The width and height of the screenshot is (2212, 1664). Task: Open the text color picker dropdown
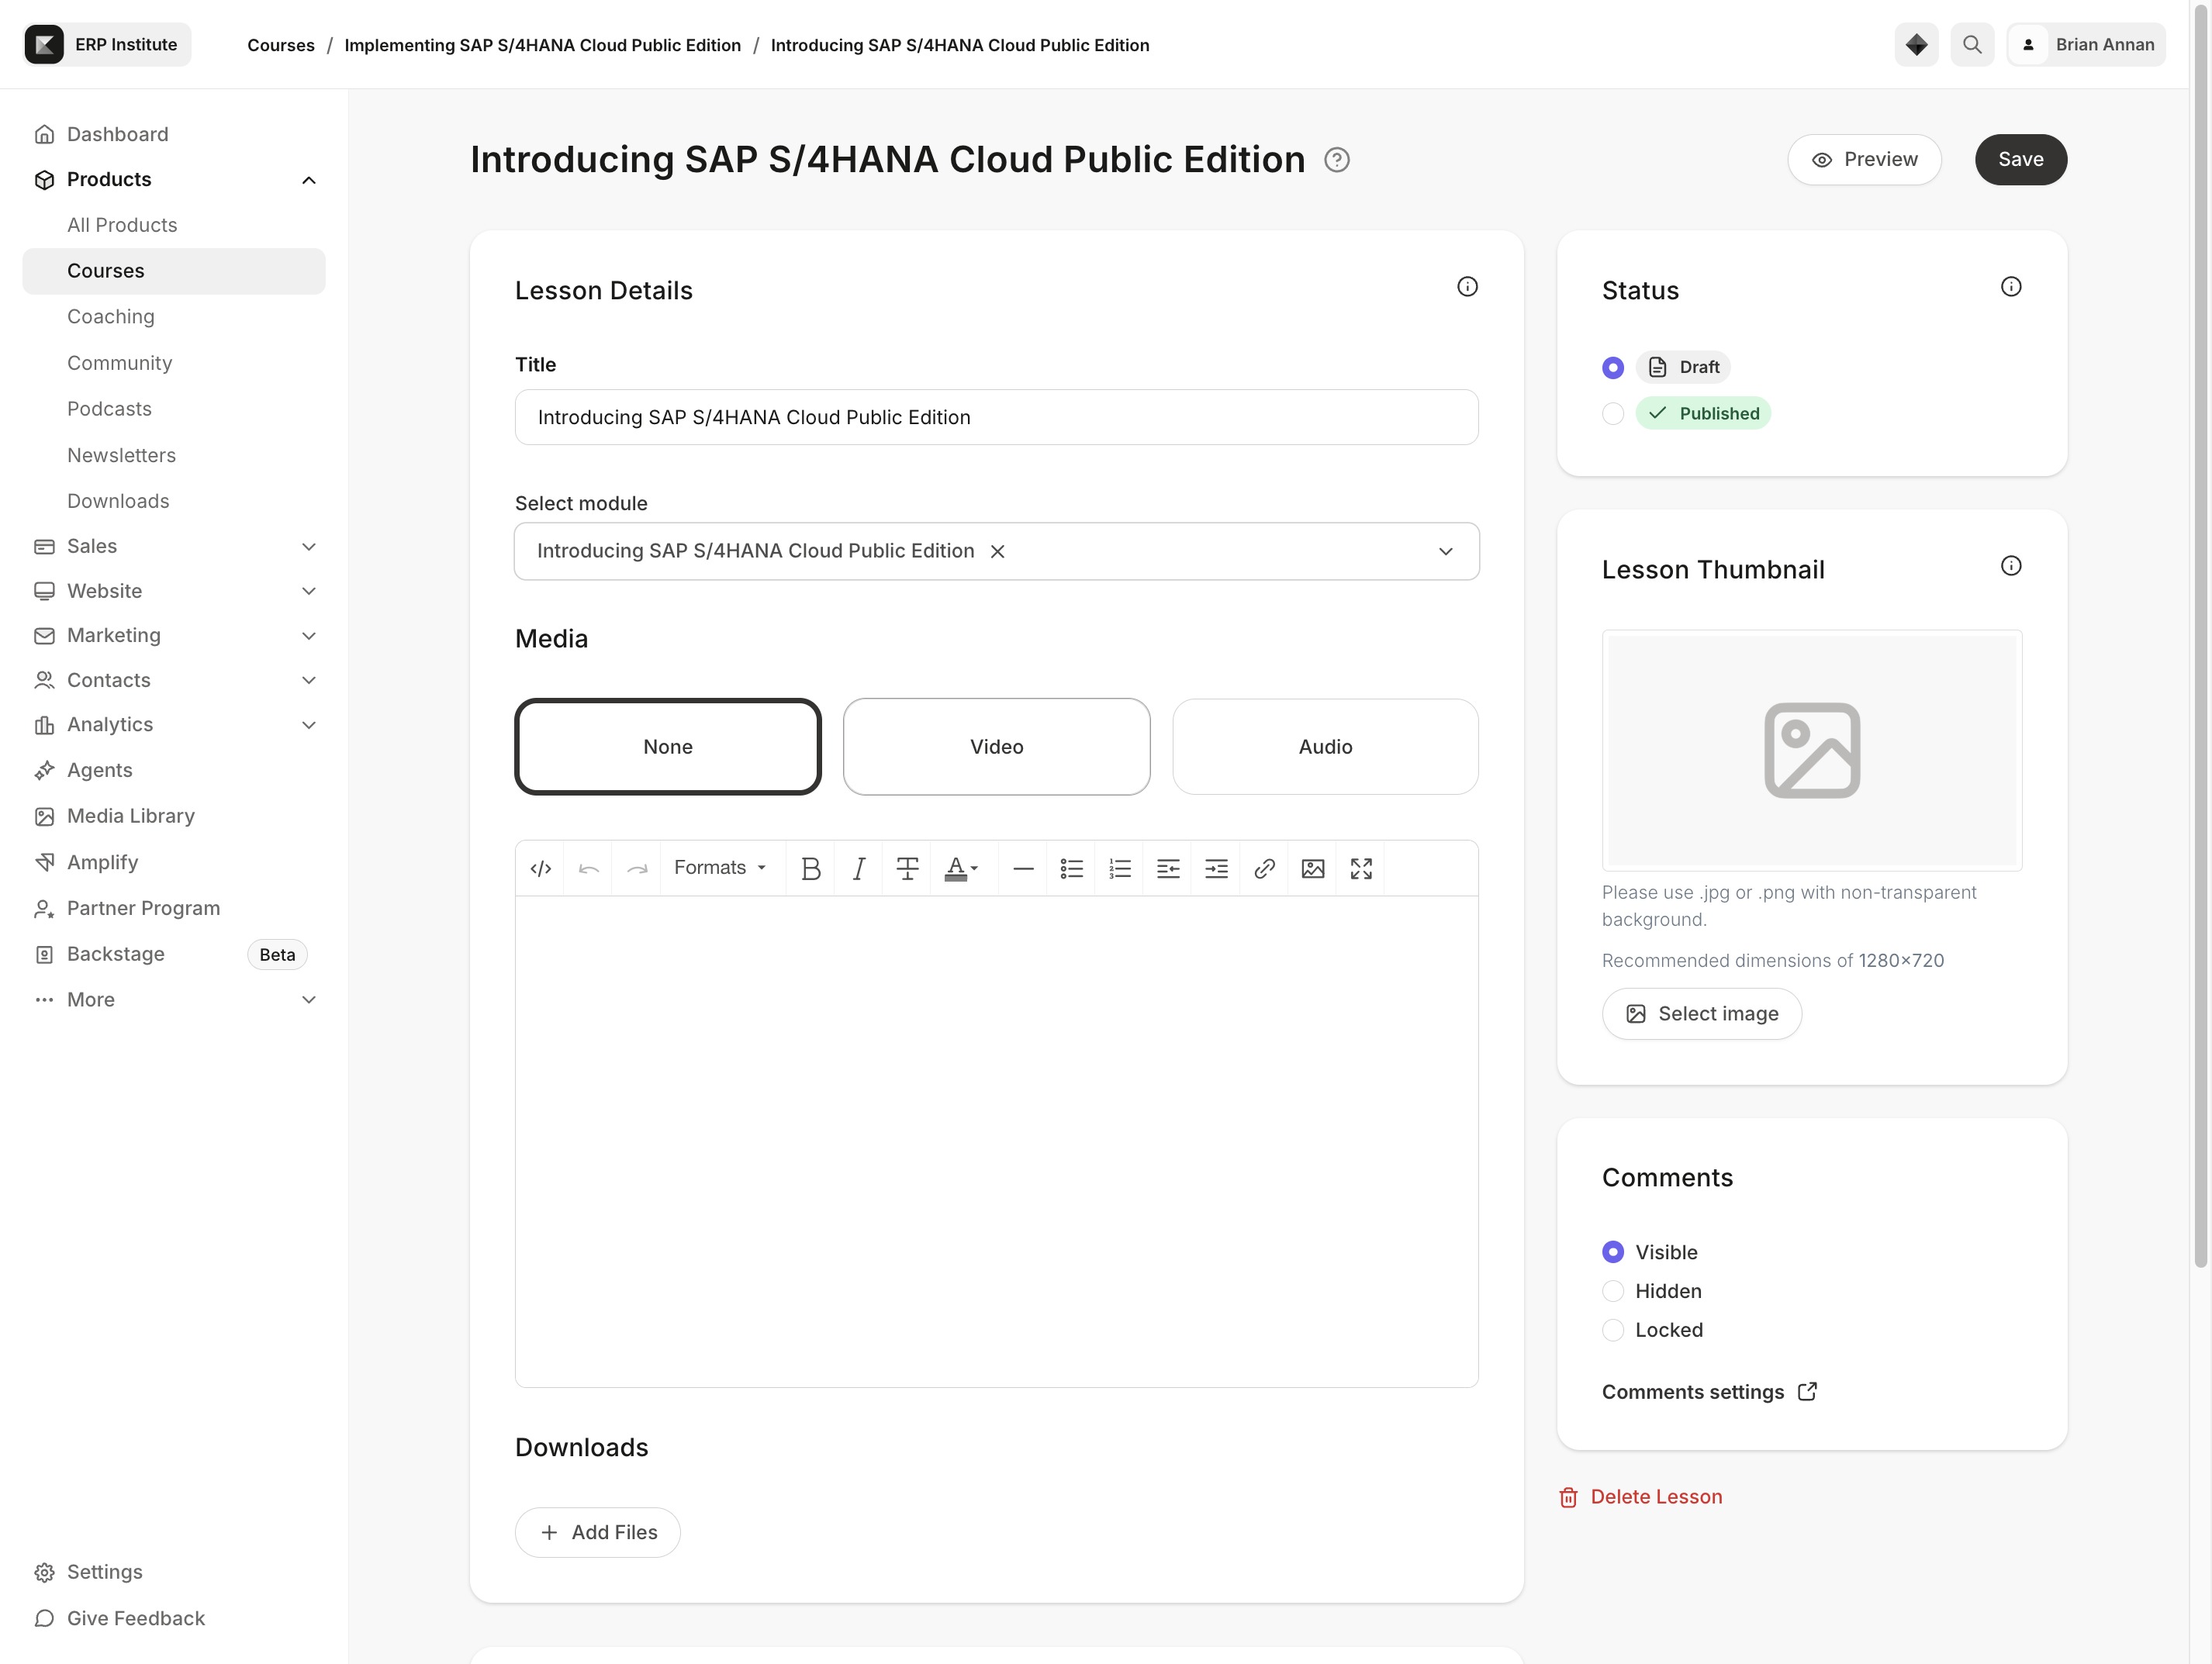[962, 868]
